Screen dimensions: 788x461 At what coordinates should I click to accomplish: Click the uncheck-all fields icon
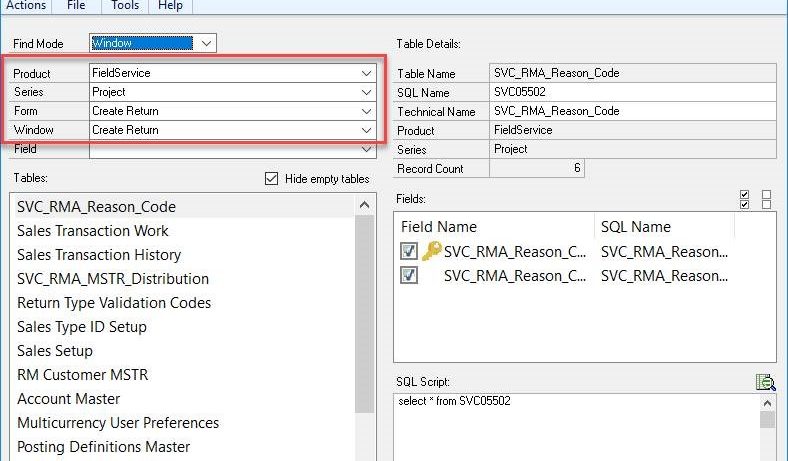coord(766,199)
